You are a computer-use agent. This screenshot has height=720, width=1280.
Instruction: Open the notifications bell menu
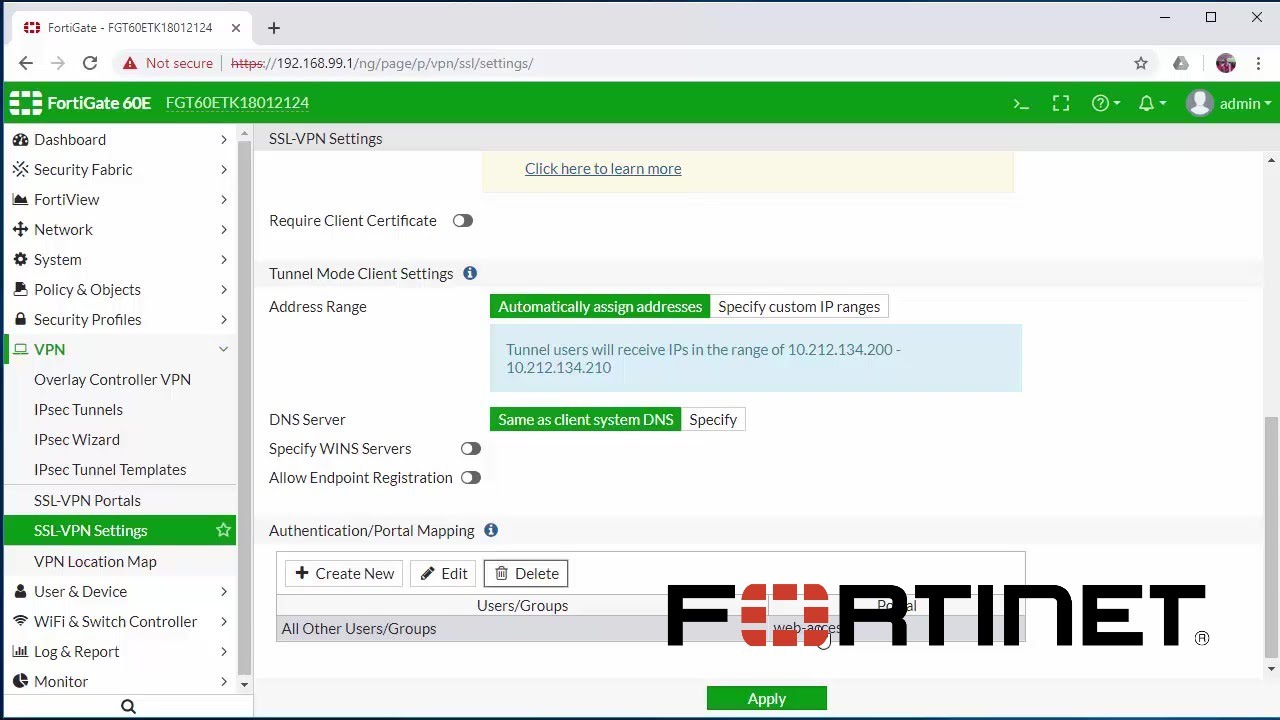(1151, 103)
